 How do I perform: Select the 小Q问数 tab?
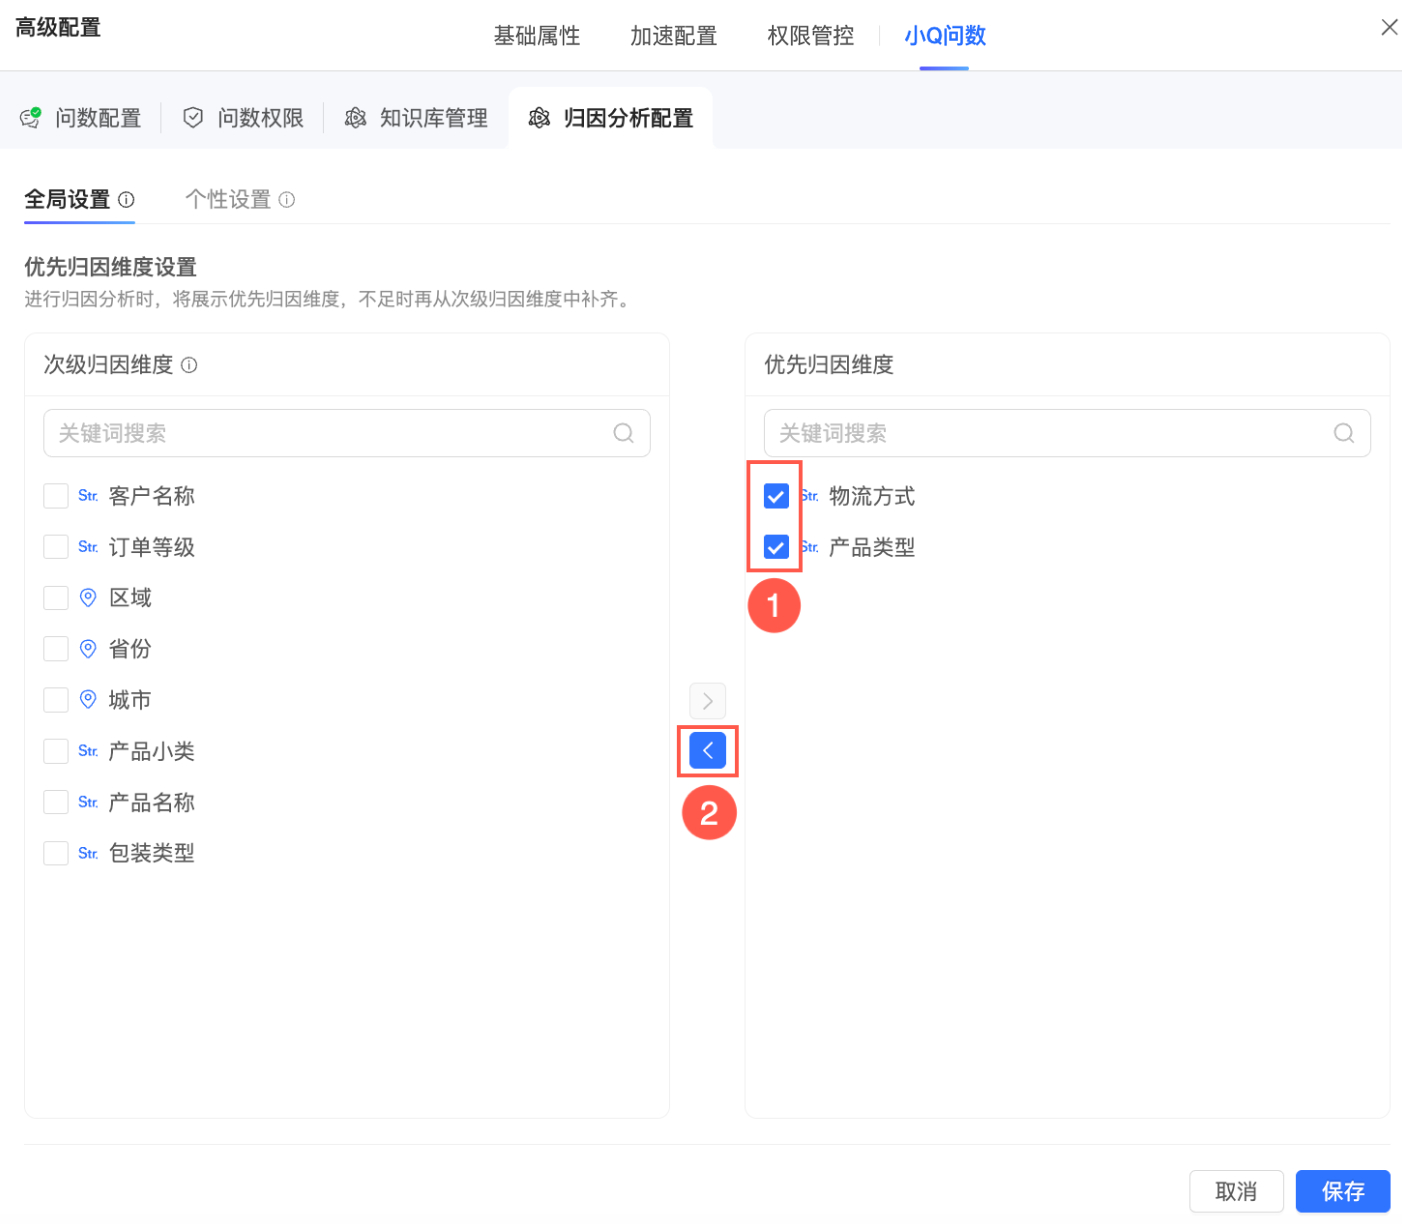tap(945, 36)
